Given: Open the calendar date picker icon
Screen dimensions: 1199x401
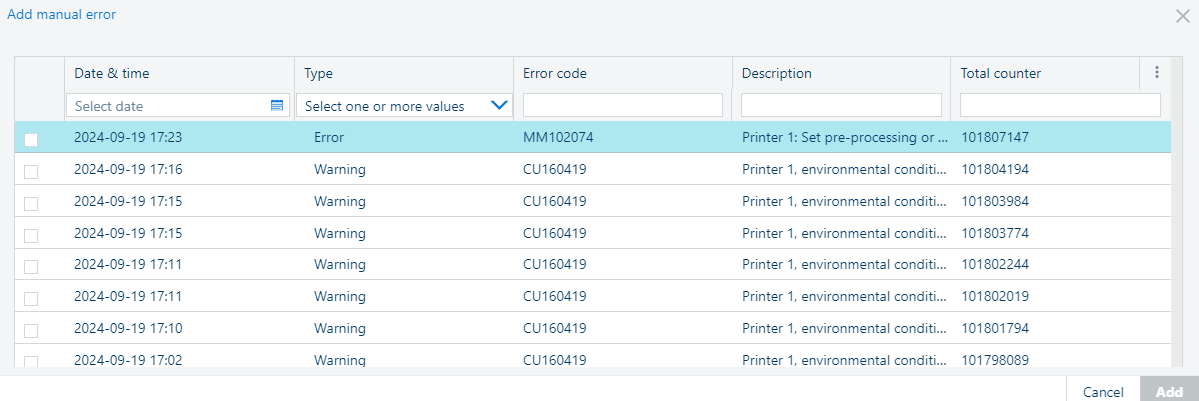Looking at the screenshot, I should [277, 105].
